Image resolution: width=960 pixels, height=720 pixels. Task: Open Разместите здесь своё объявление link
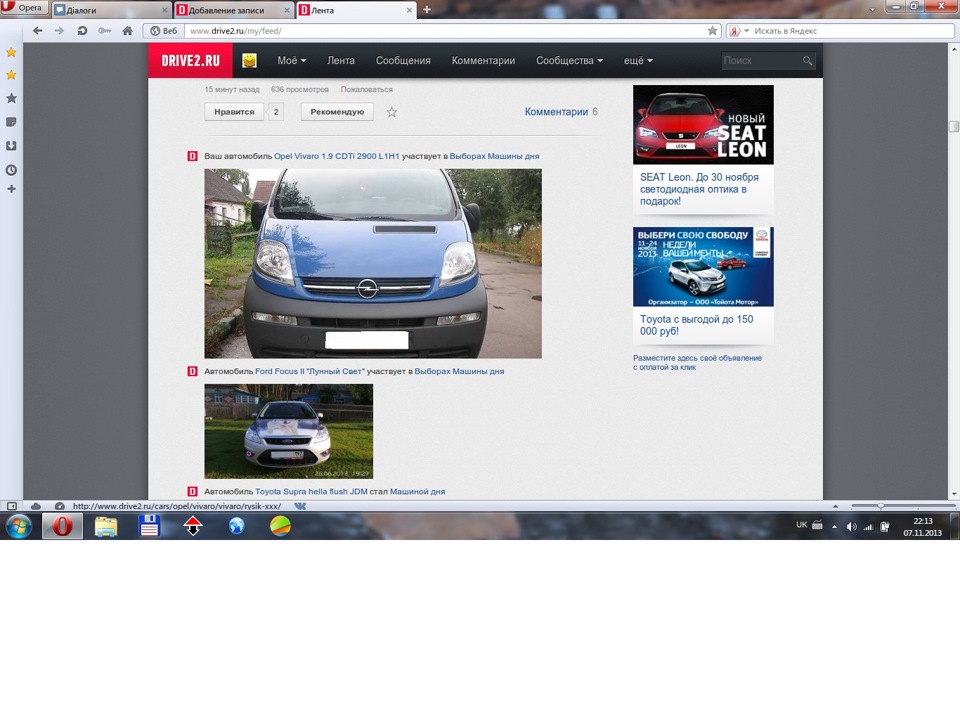(x=697, y=362)
